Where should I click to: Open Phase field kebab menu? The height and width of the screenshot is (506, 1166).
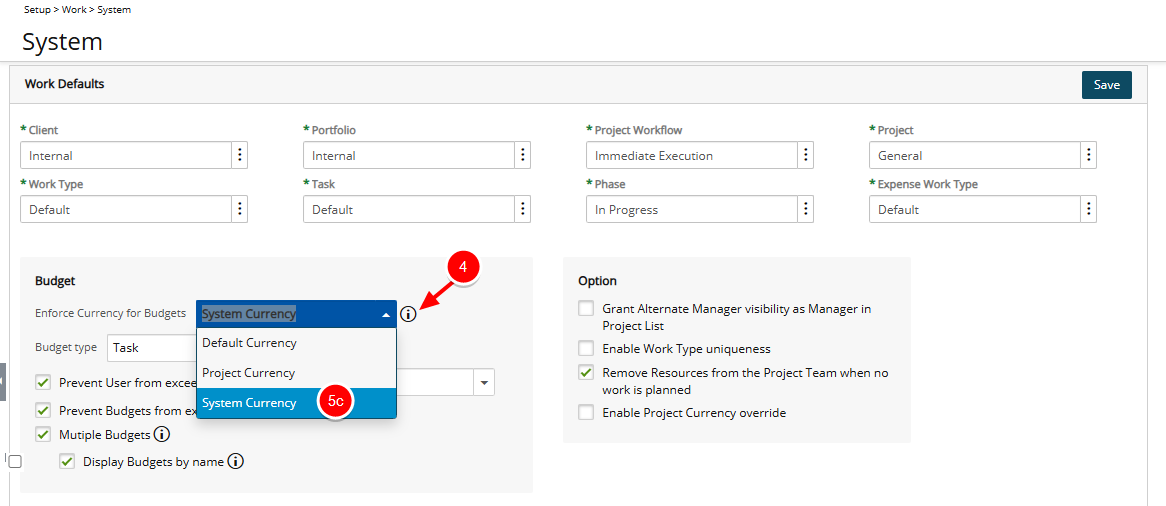pyautogui.click(x=805, y=209)
